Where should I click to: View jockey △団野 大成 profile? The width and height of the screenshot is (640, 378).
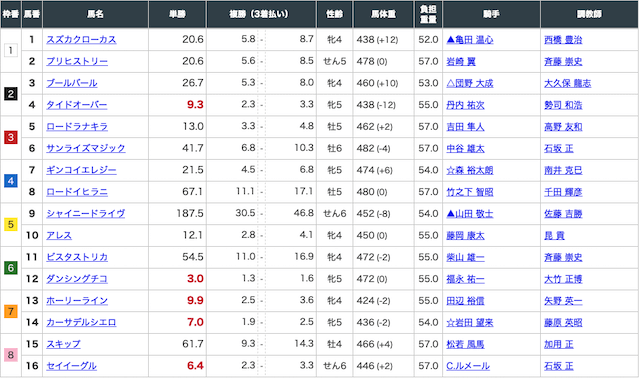(x=470, y=83)
